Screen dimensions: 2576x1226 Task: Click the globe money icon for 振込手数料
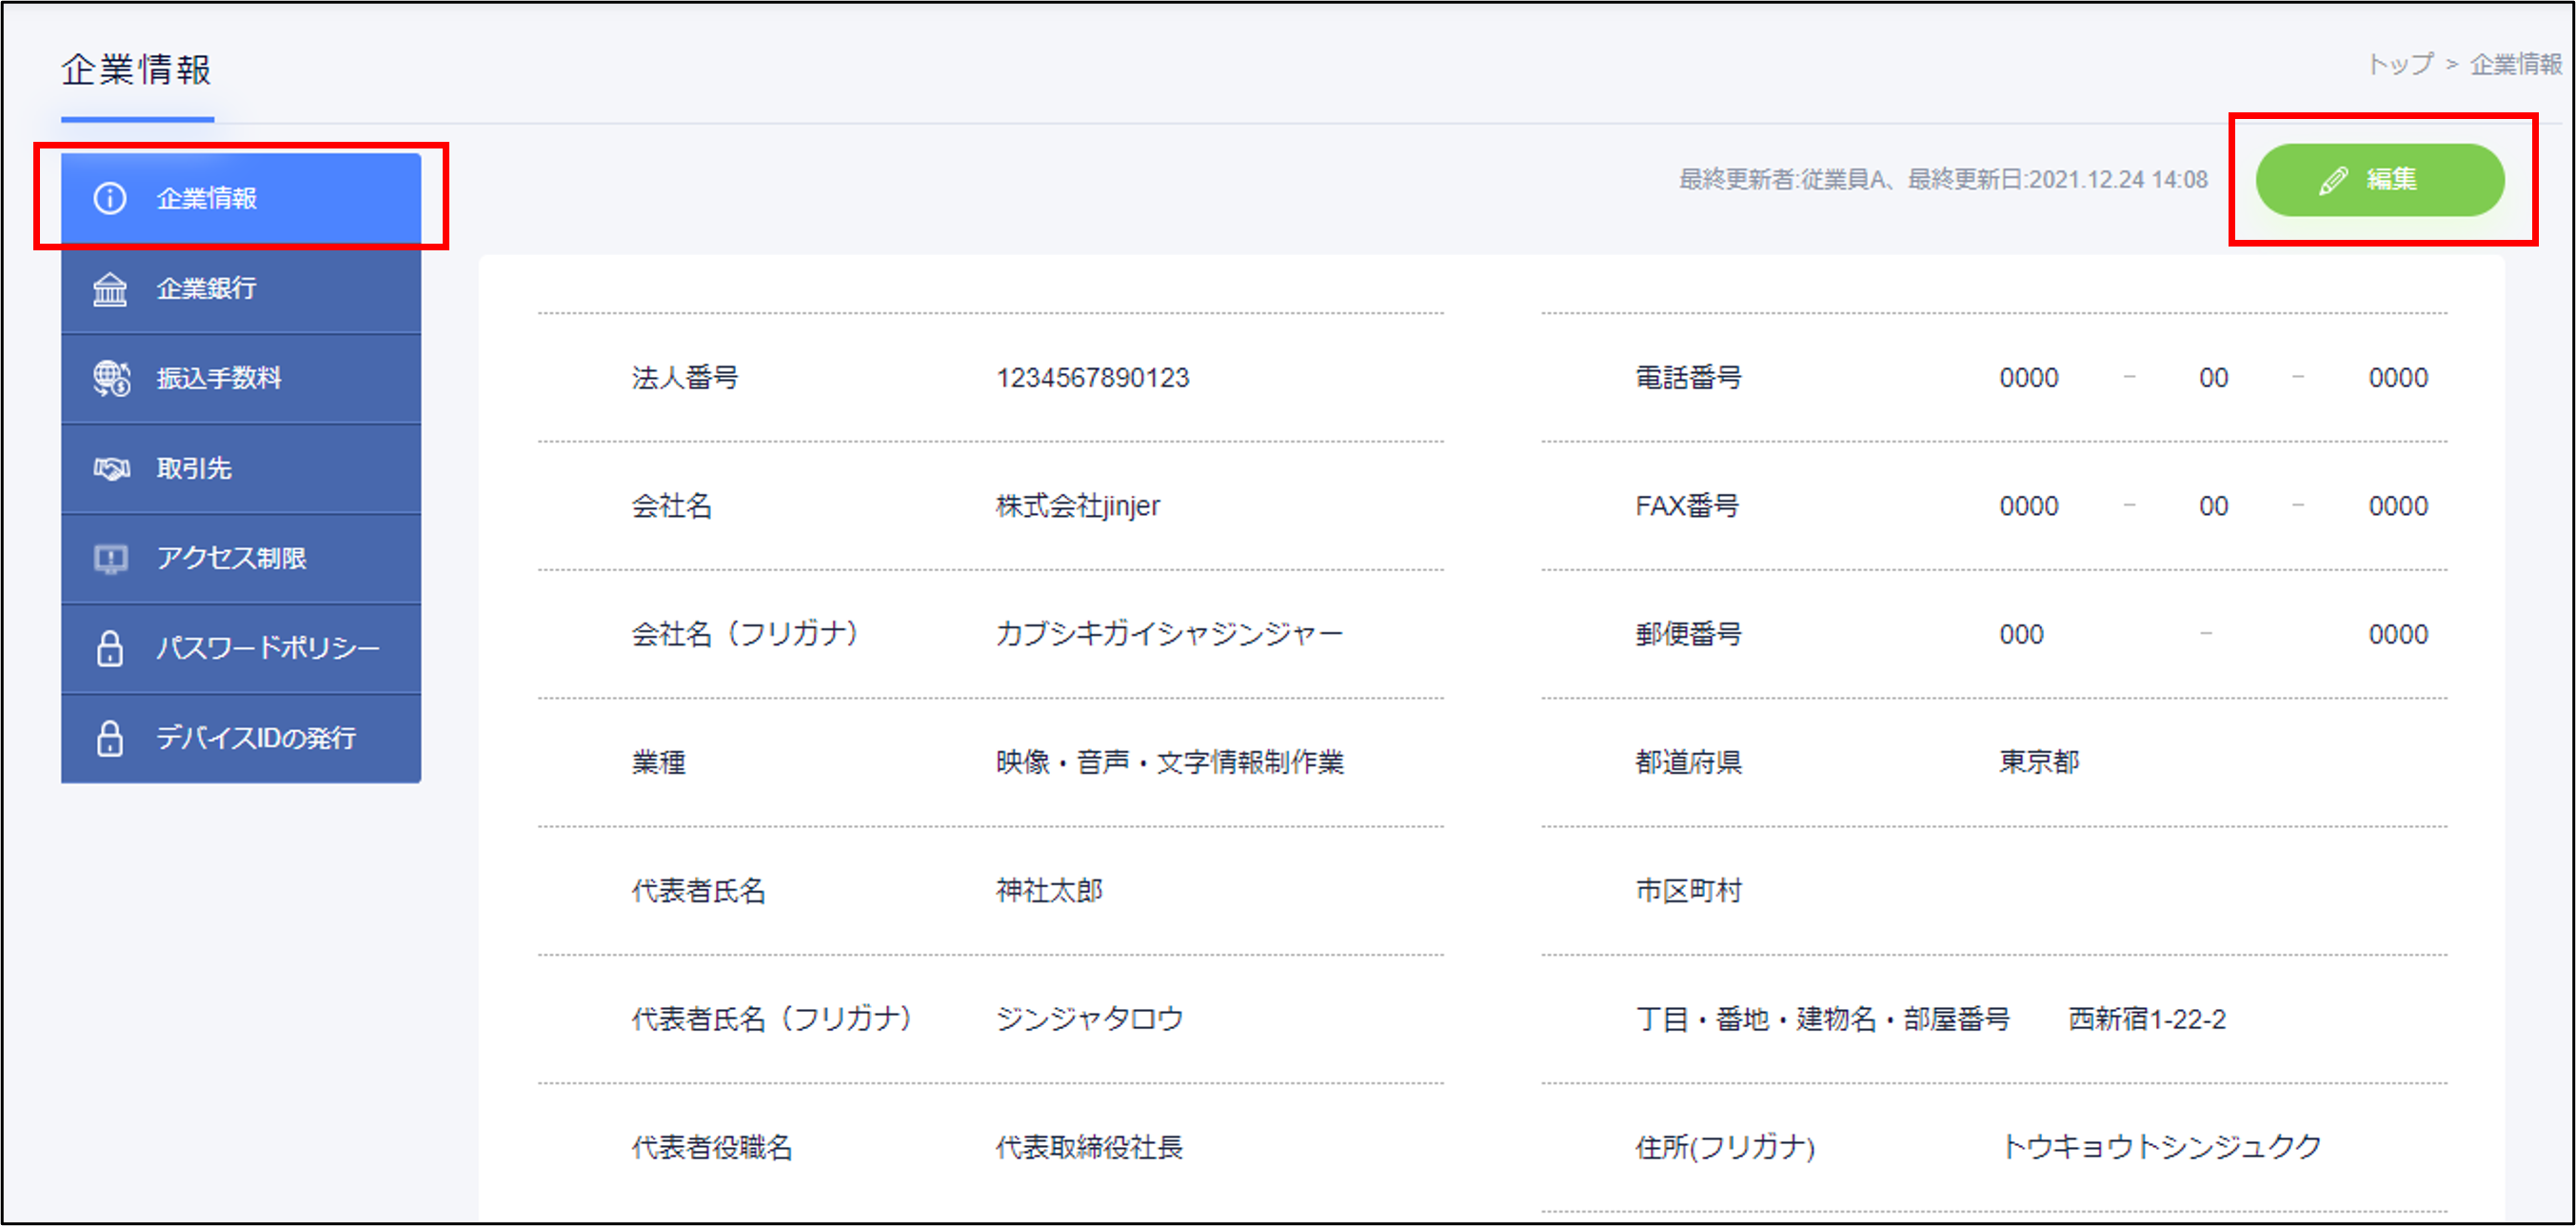(111, 379)
